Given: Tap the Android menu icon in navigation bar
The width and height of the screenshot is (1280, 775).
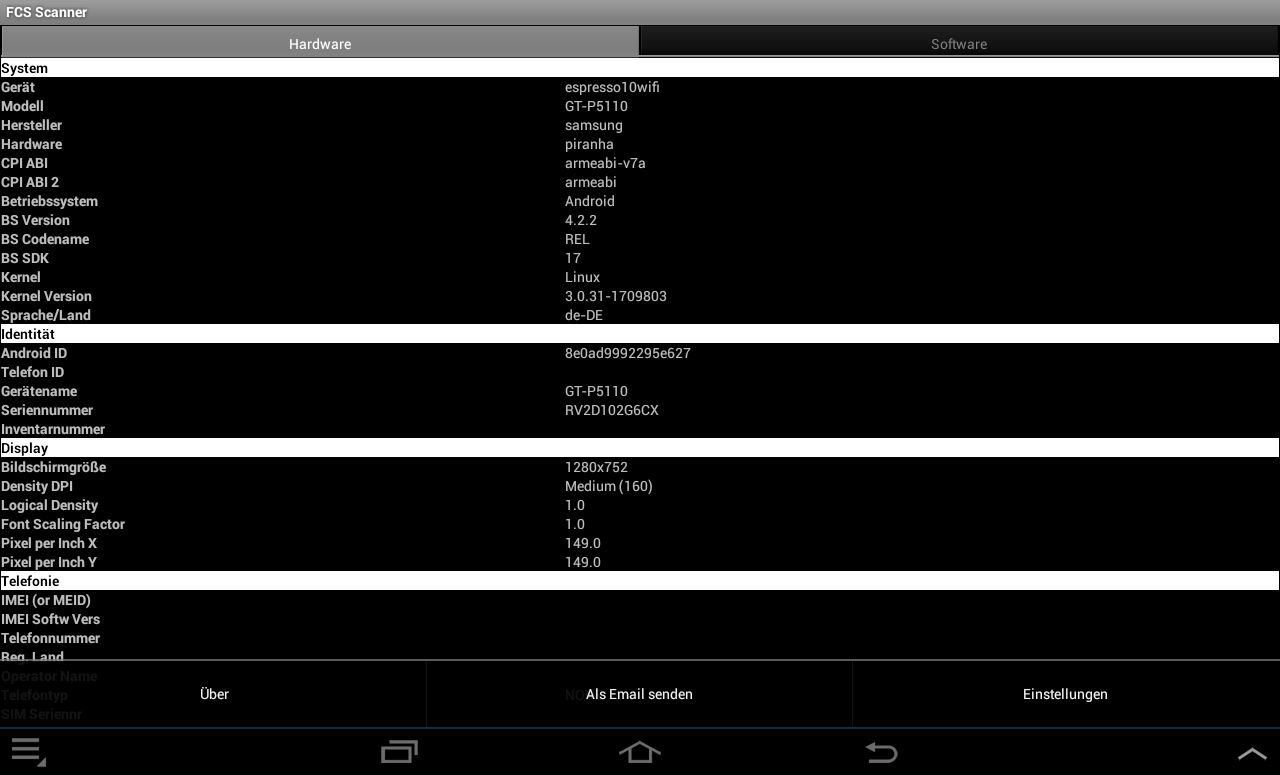Looking at the screenshot, I should click(27, 752).
